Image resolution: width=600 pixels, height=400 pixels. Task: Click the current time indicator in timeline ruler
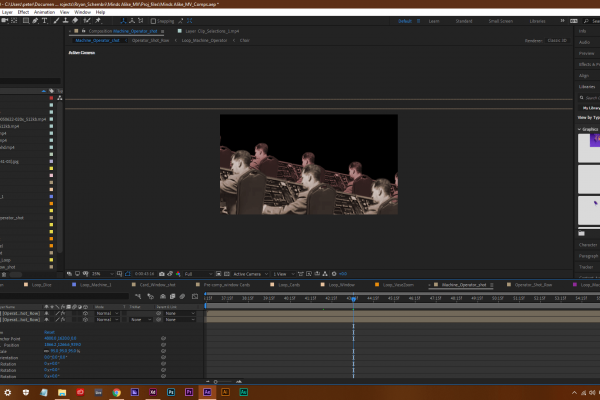353,298
